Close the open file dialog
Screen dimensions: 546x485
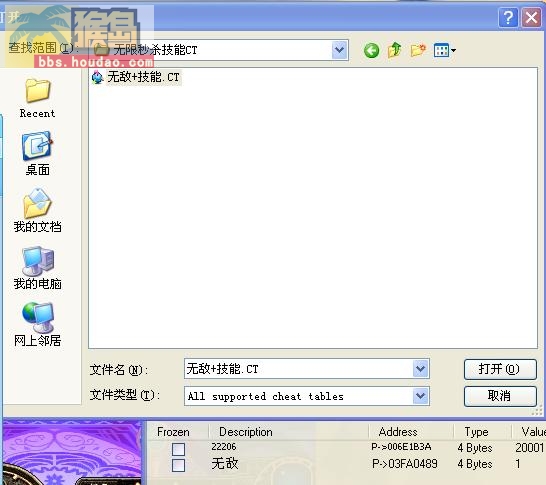(x=531, y=17)
